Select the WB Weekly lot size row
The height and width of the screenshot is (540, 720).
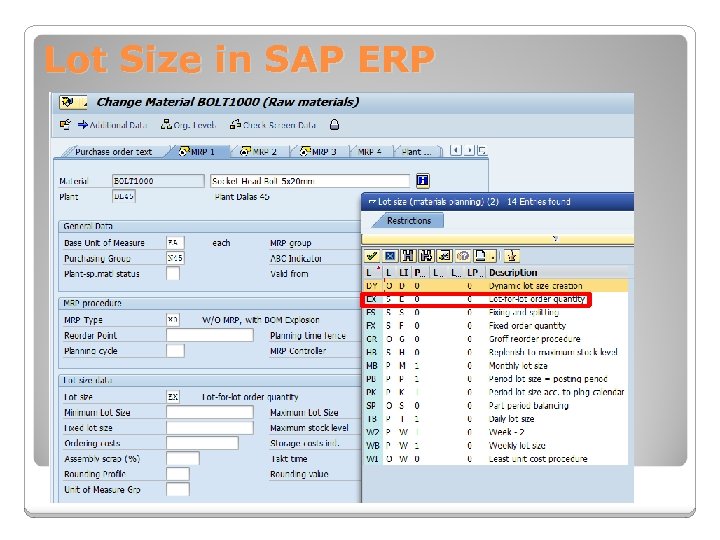click(x=495, y=445)
